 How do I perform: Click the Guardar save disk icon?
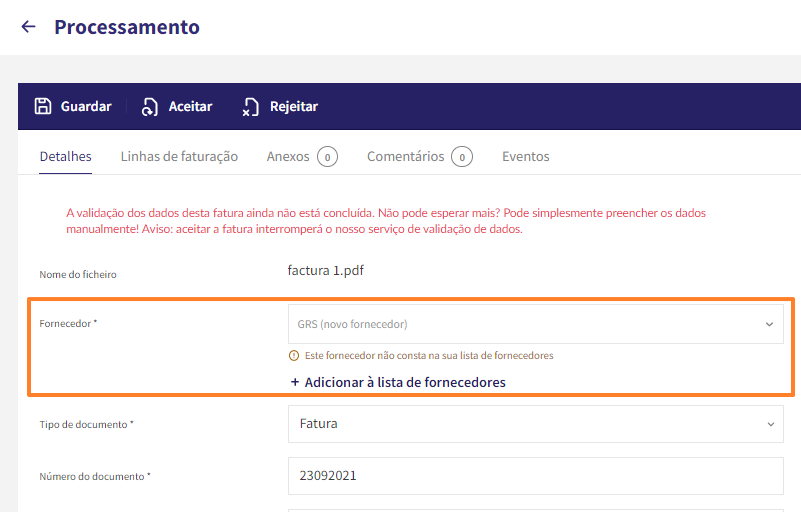click(x=43, y=106)
